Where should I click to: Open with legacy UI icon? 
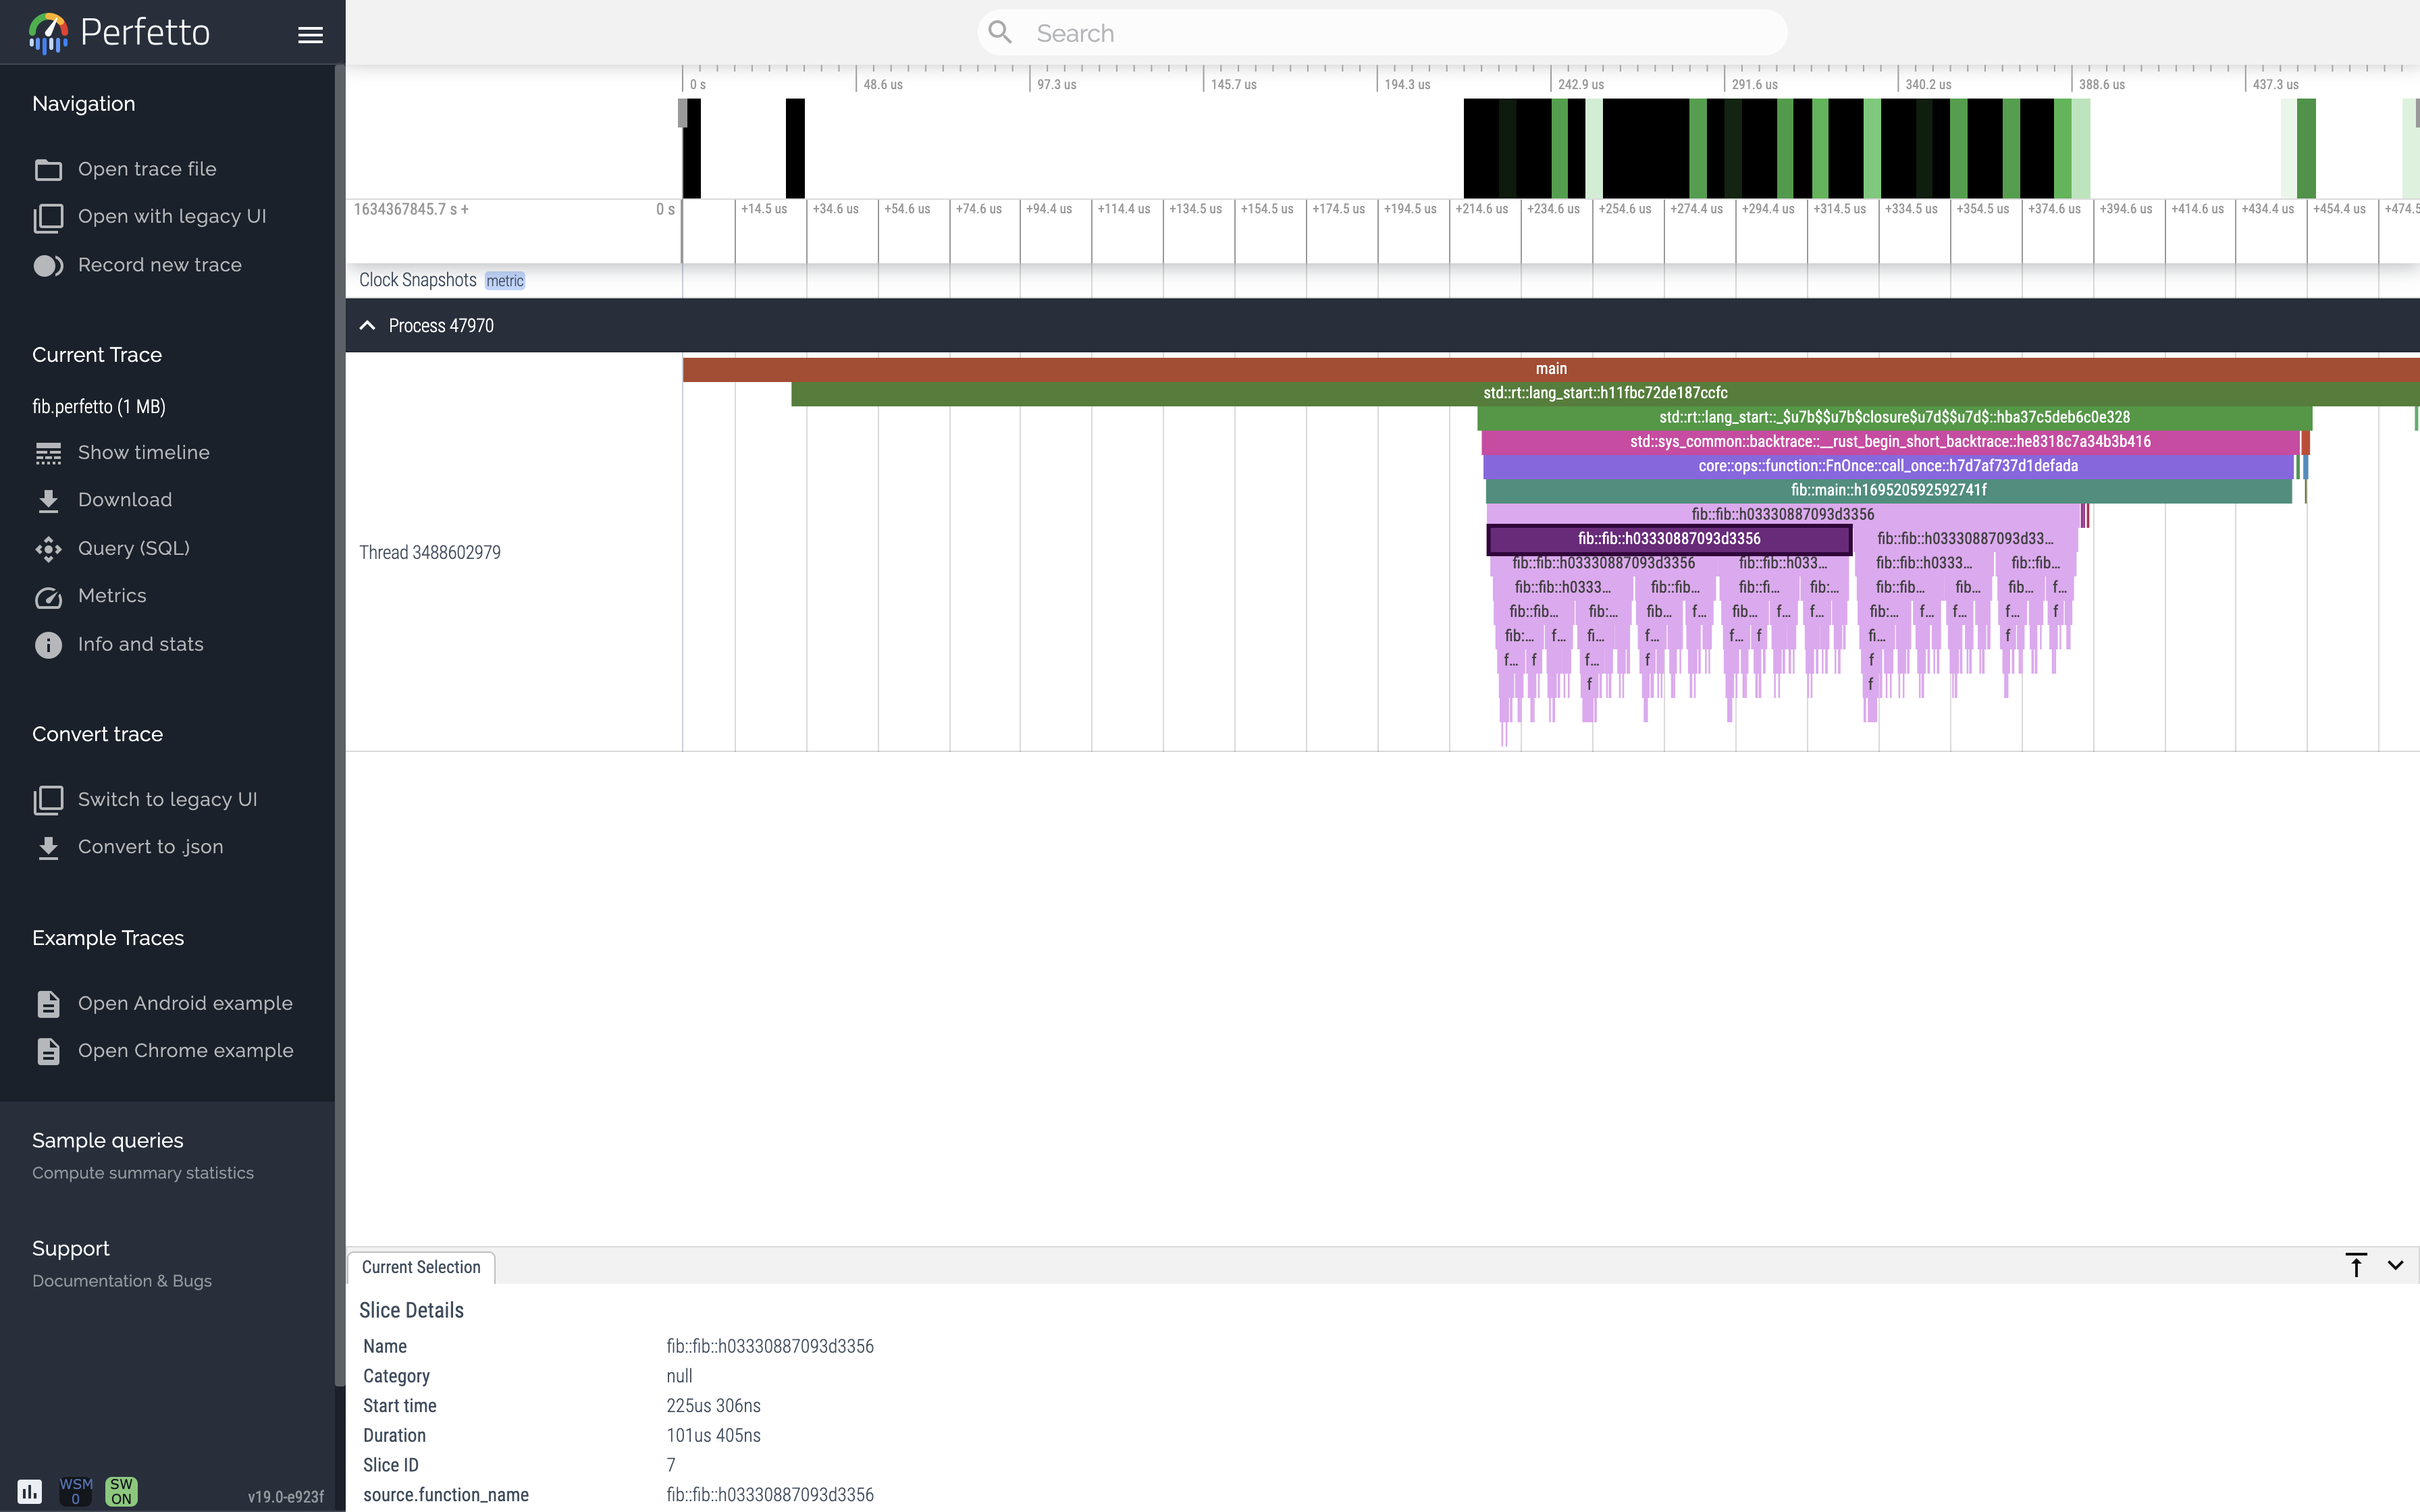[47, 216]
